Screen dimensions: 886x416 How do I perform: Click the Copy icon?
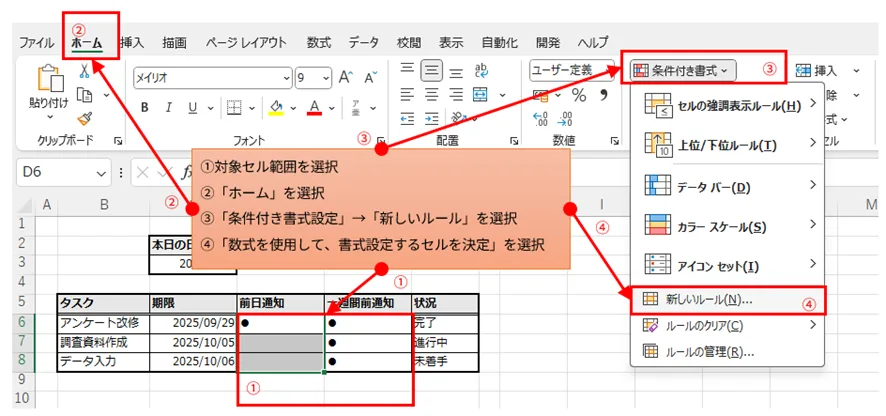pyautogui.click(x=84, y=95)
